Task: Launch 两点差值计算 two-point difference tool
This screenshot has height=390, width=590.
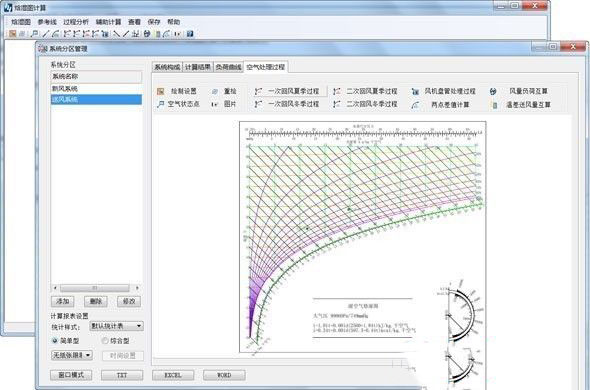Action: click(415, 105)
